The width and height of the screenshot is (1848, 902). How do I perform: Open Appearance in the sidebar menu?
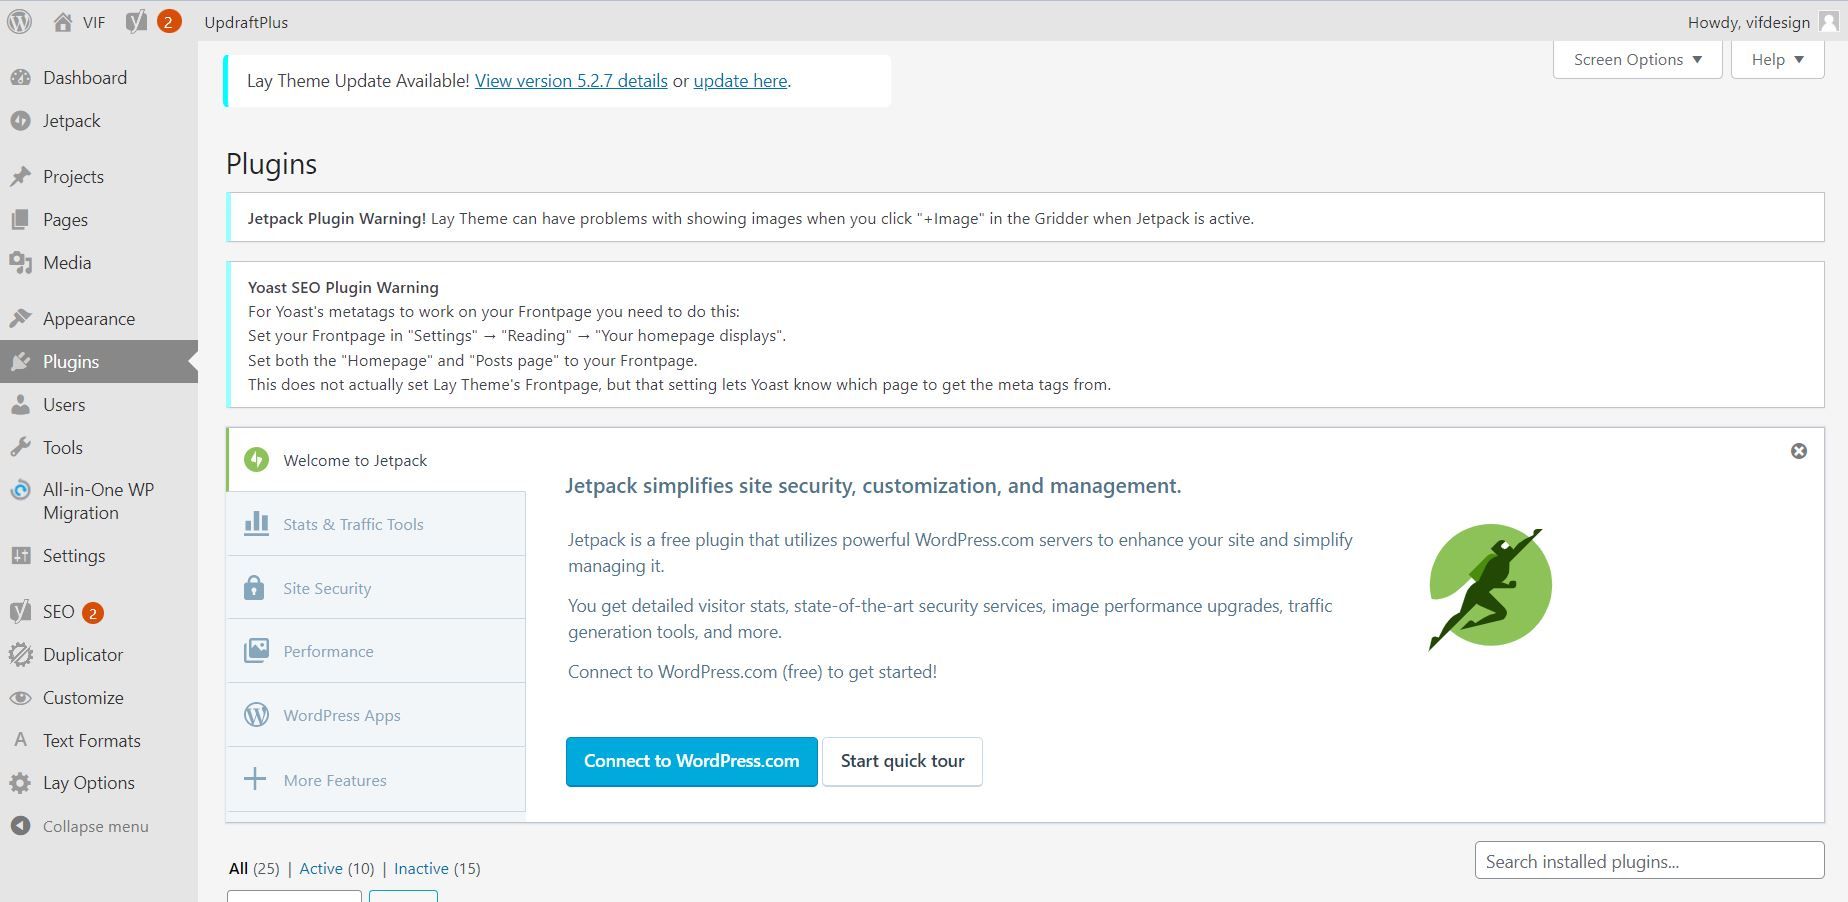tap(88, 319)
